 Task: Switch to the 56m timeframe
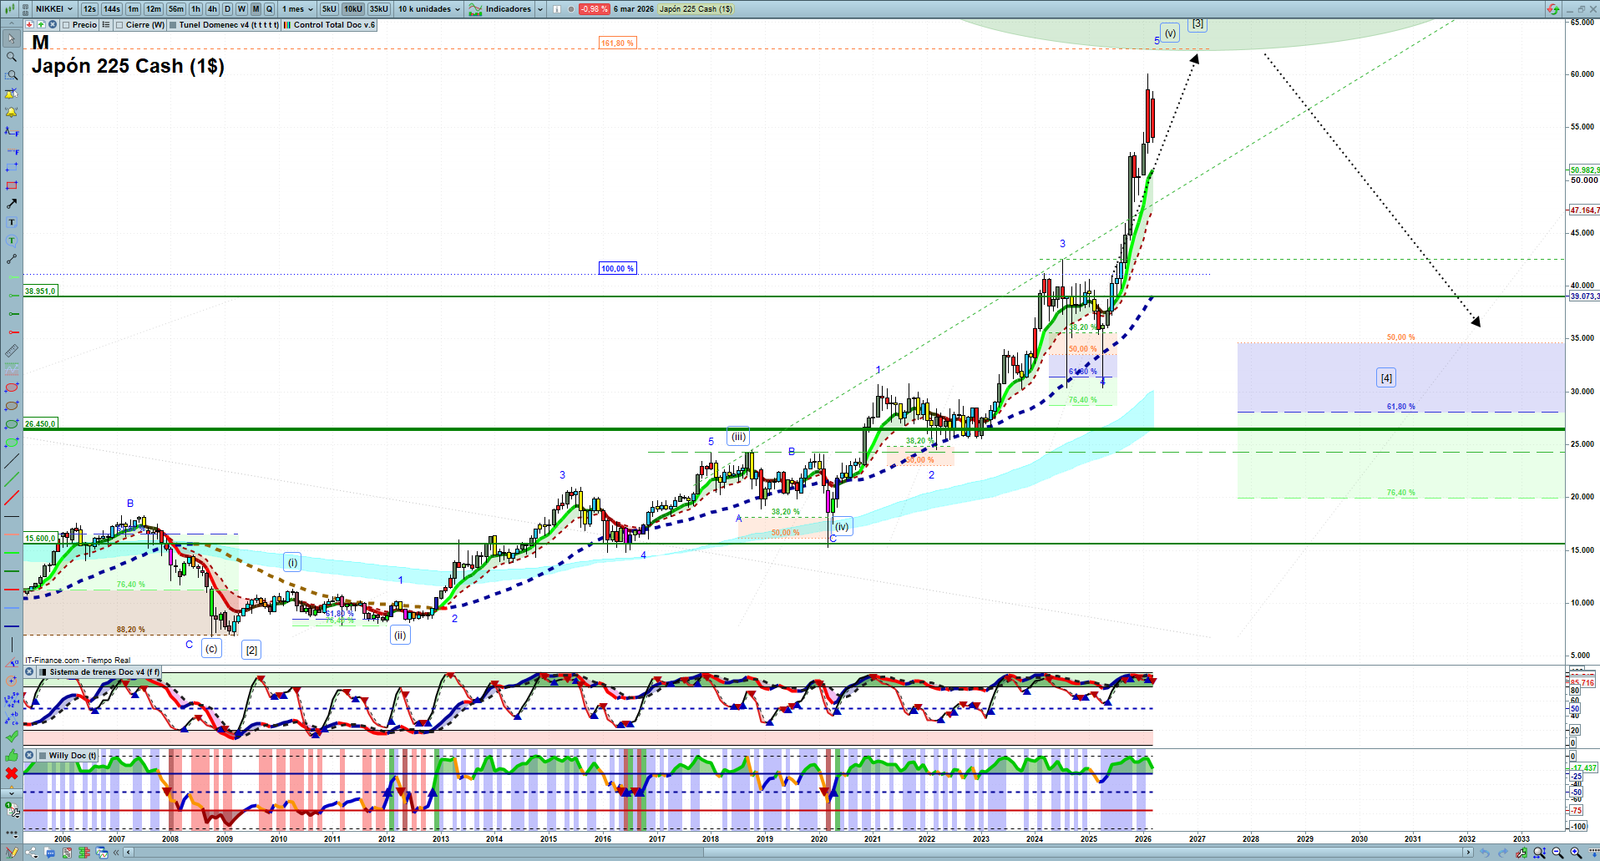click(x=176, y=9)
